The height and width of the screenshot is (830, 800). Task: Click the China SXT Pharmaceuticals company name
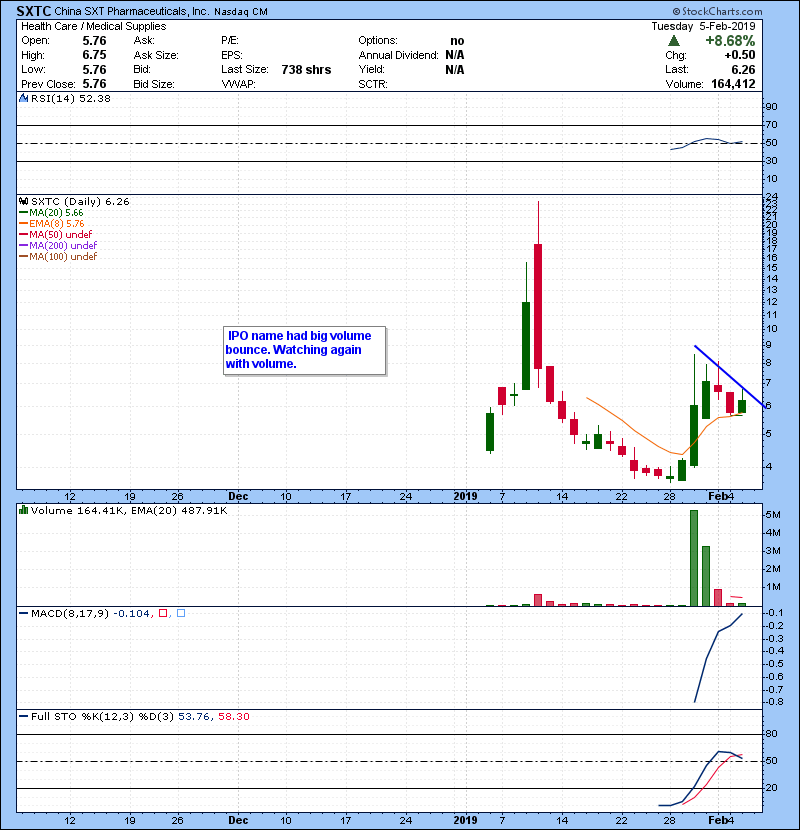point(132,12)
